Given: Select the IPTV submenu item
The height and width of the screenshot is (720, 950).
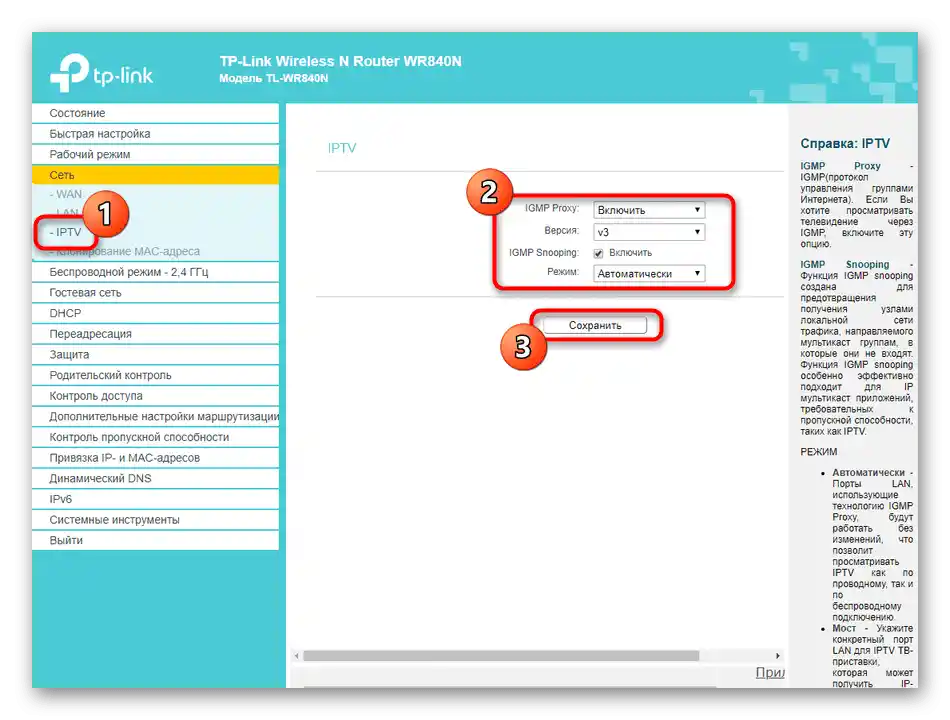Looking at the screenshot, I should click(65, 232).
